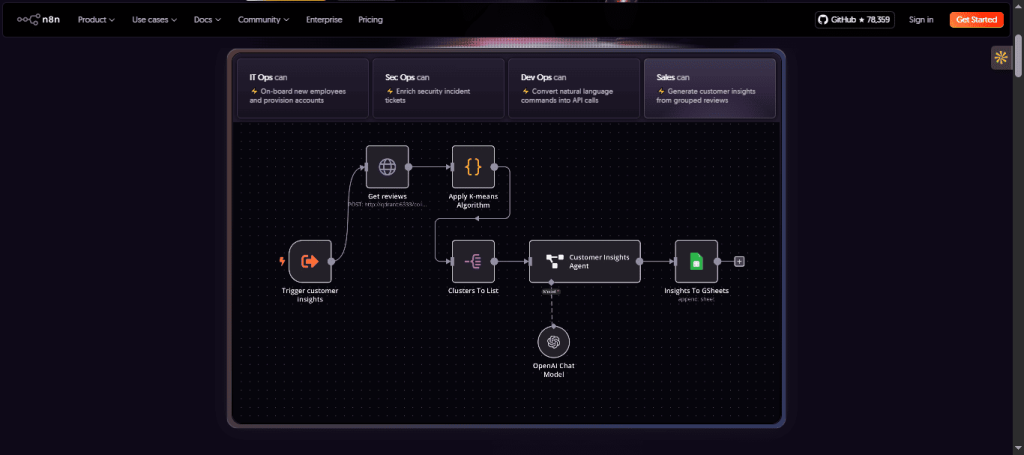Click output connector of Trigger node
The image size is (1024, 455).
coord(331,261)
